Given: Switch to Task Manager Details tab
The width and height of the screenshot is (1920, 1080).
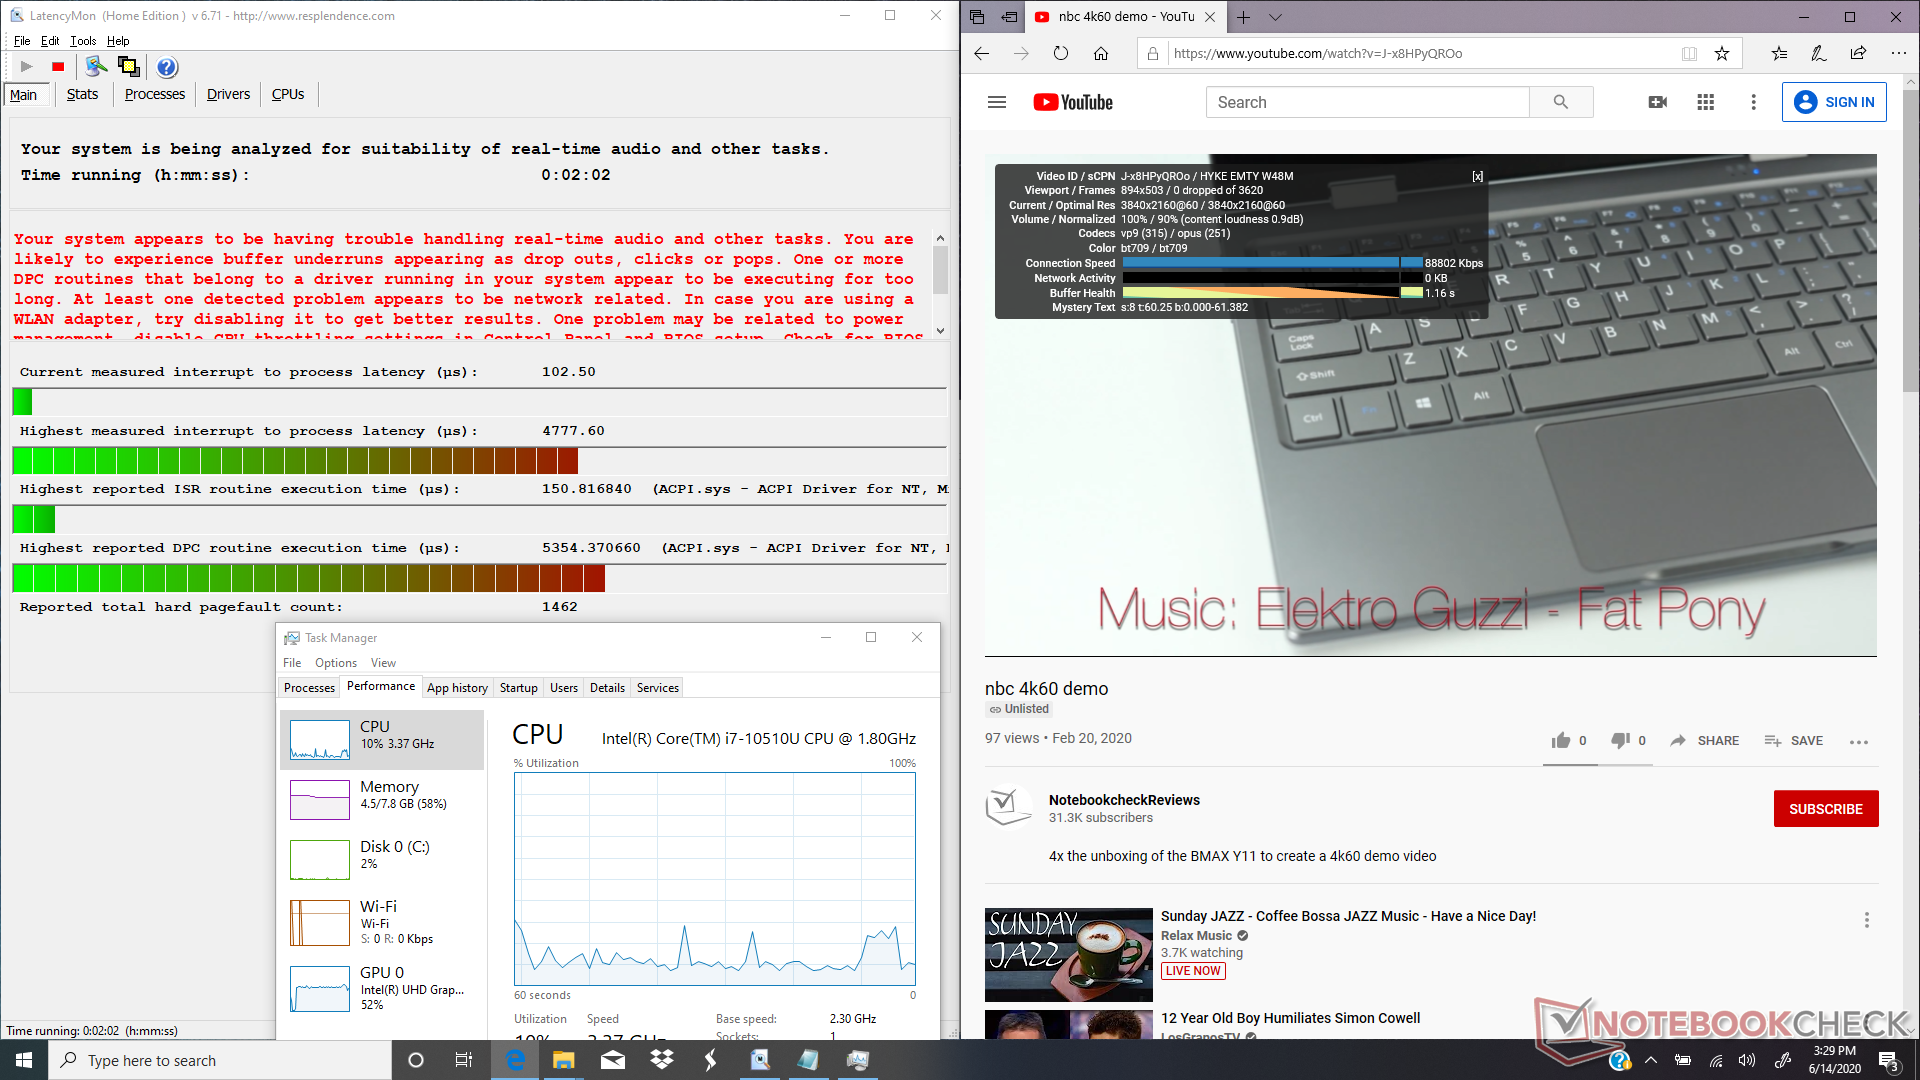Looking at the screenshot, I should tap(607, 688).
